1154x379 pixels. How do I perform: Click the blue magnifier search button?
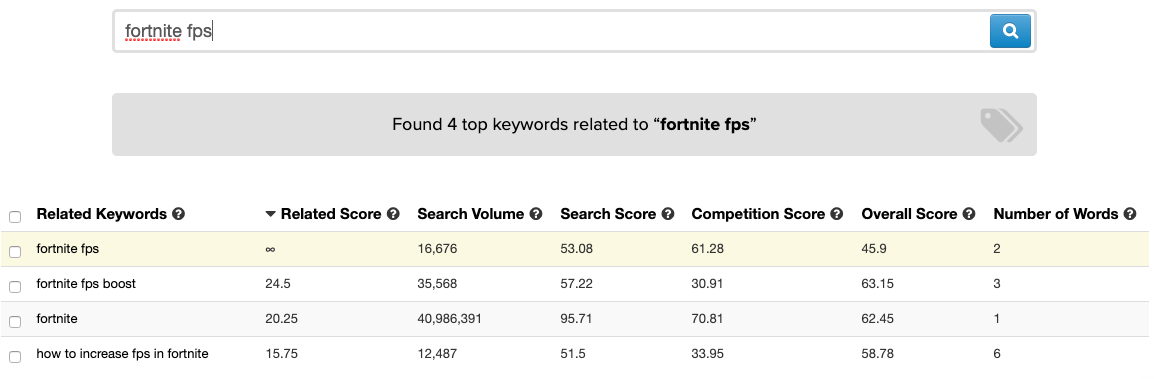1010,31
